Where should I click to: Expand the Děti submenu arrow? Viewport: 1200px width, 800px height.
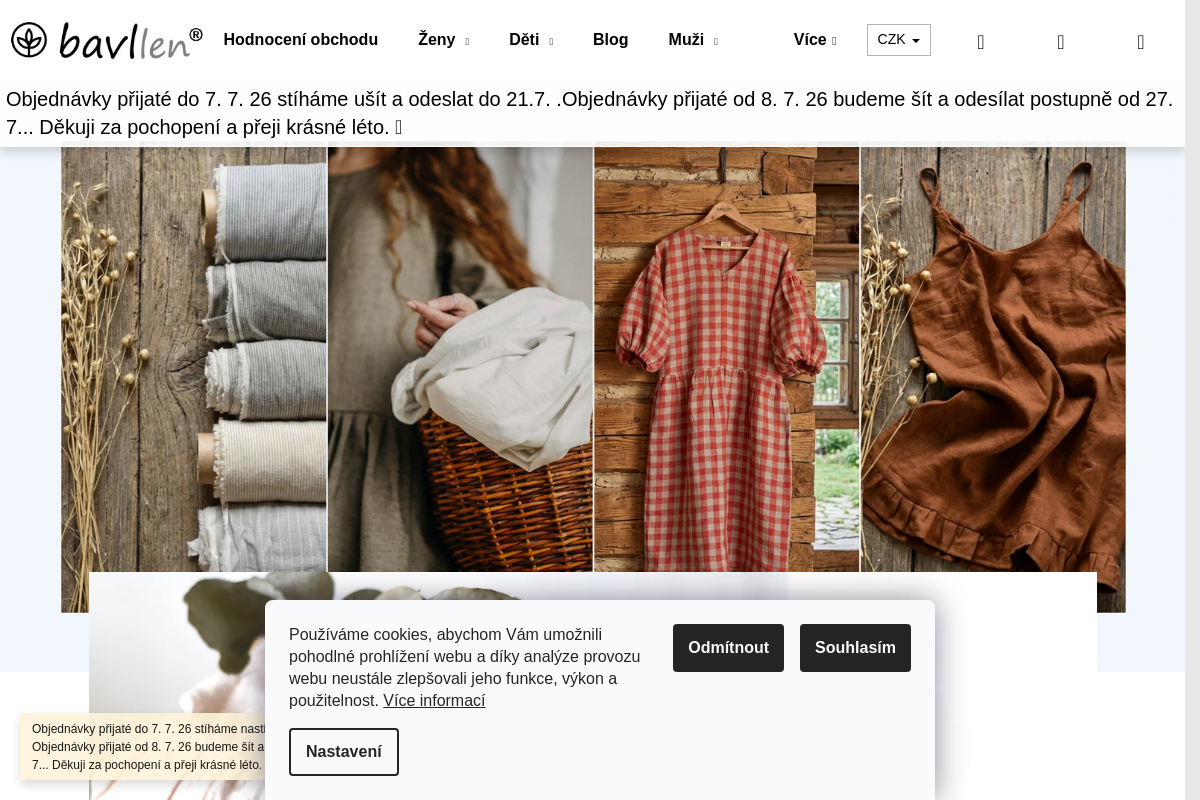(551, 41)
